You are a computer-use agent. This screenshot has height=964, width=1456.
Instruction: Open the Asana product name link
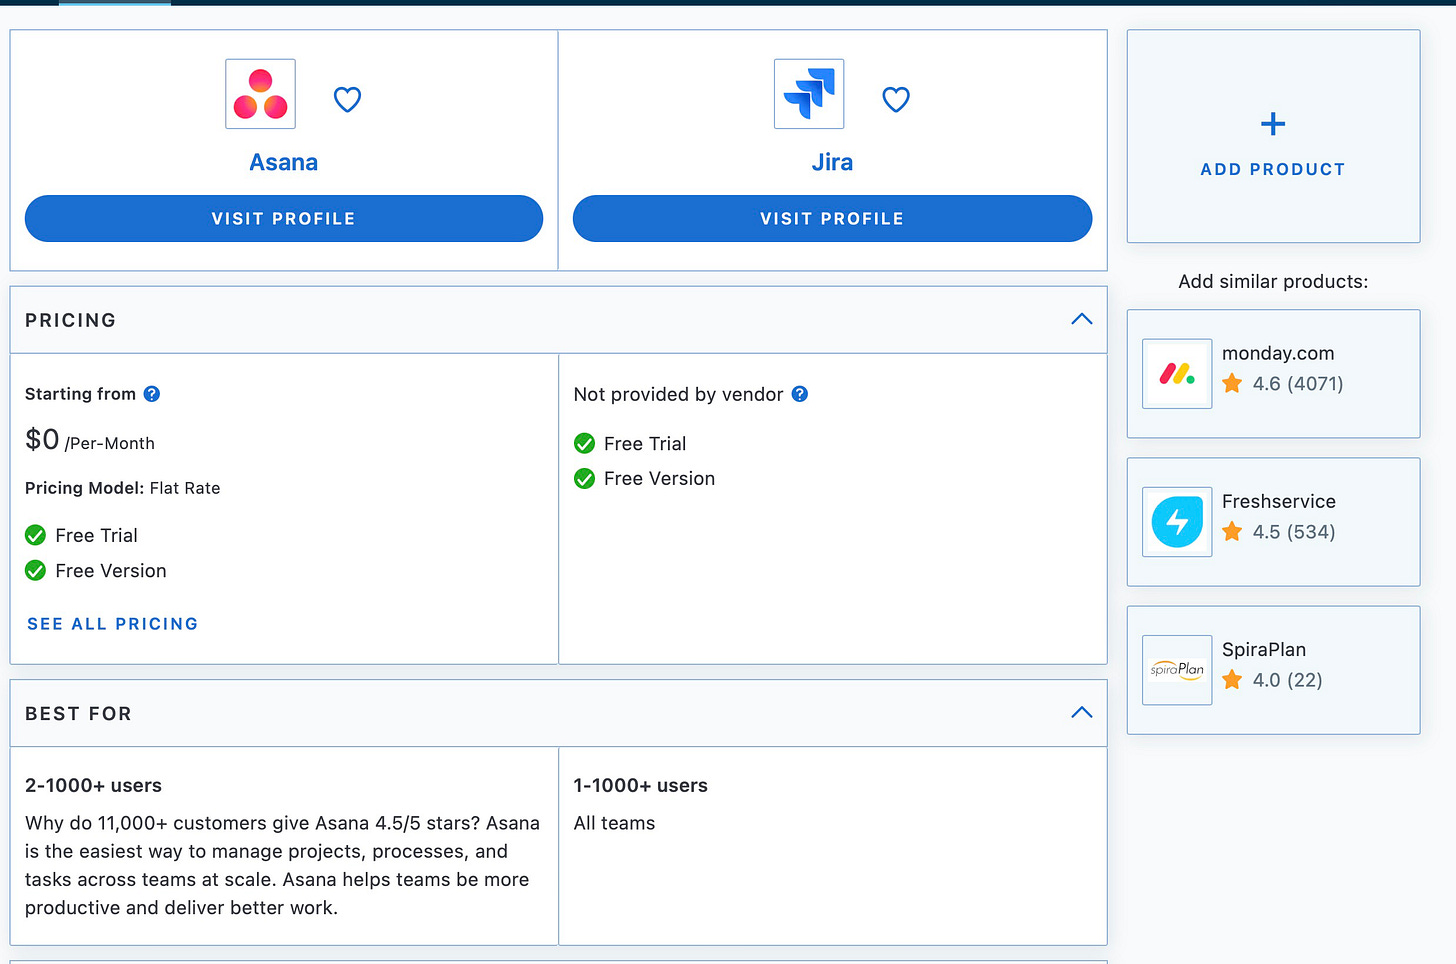[284, 162]
